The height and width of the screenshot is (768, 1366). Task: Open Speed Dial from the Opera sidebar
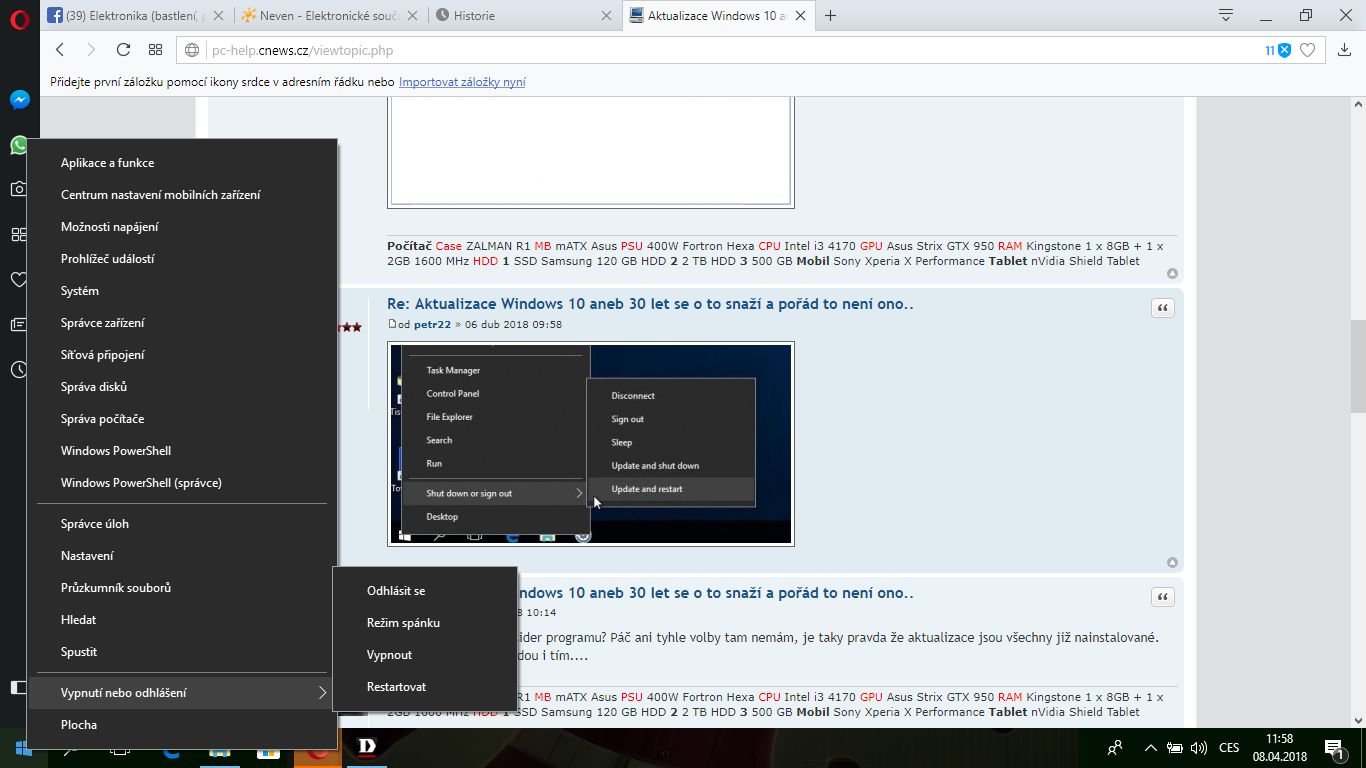[x=19, y=234]
